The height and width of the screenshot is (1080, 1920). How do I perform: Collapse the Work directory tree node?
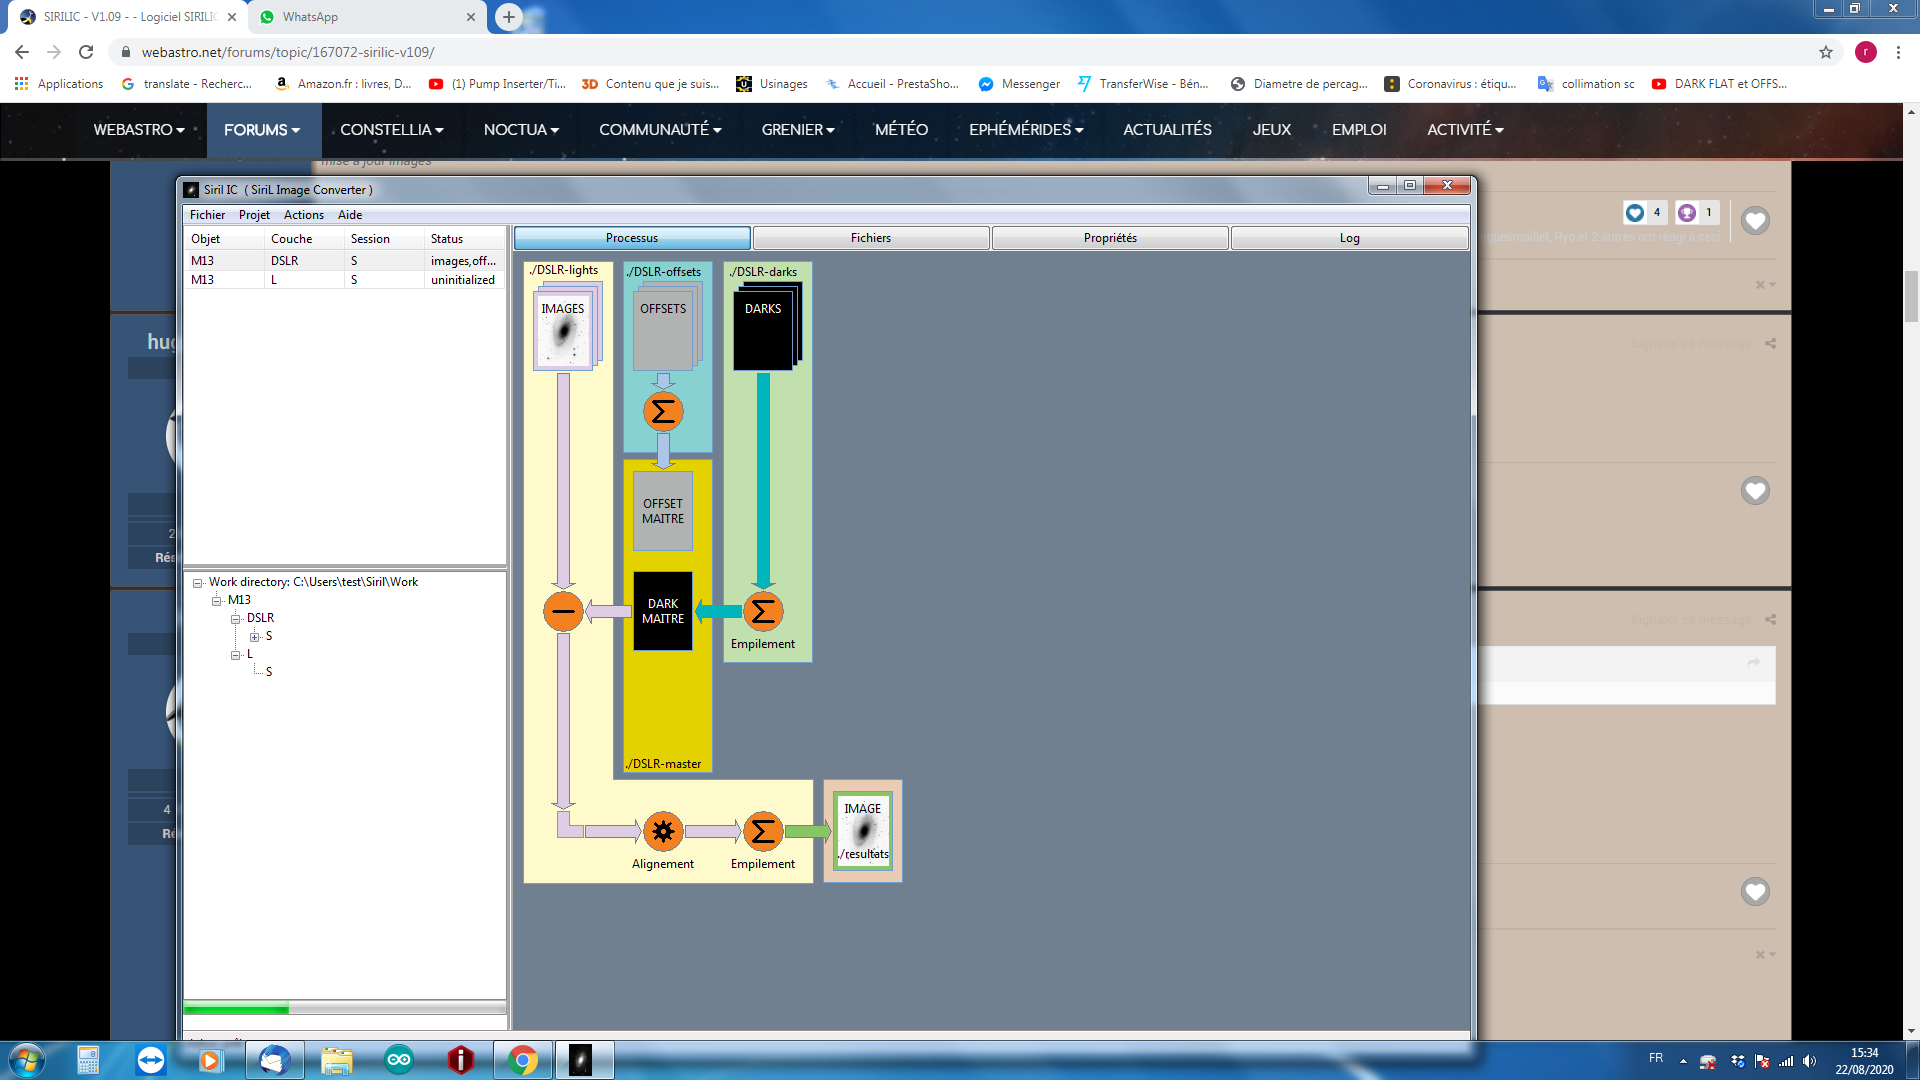tap(198, 583)
